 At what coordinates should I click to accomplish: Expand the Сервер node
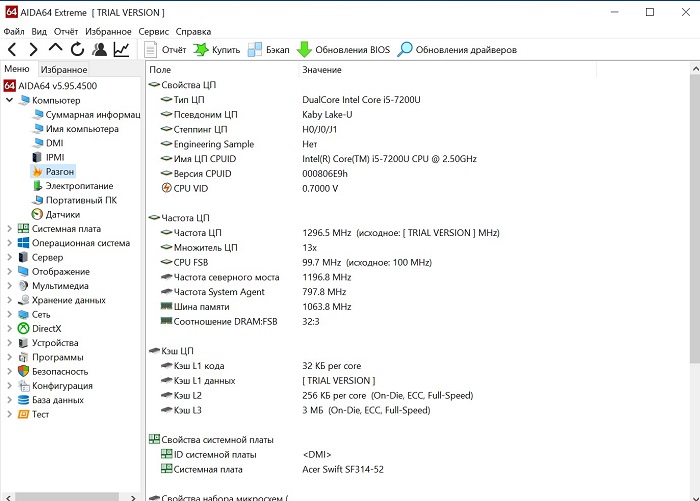(x=9, y=257)
